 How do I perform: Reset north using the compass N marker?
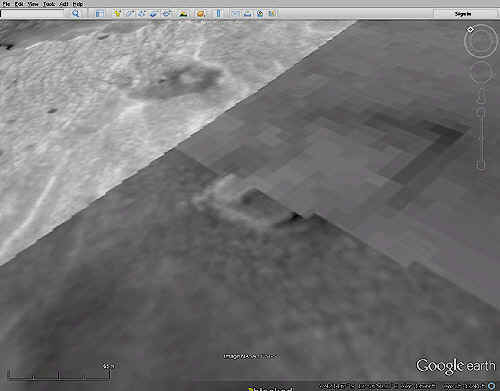tap(470, 29)
